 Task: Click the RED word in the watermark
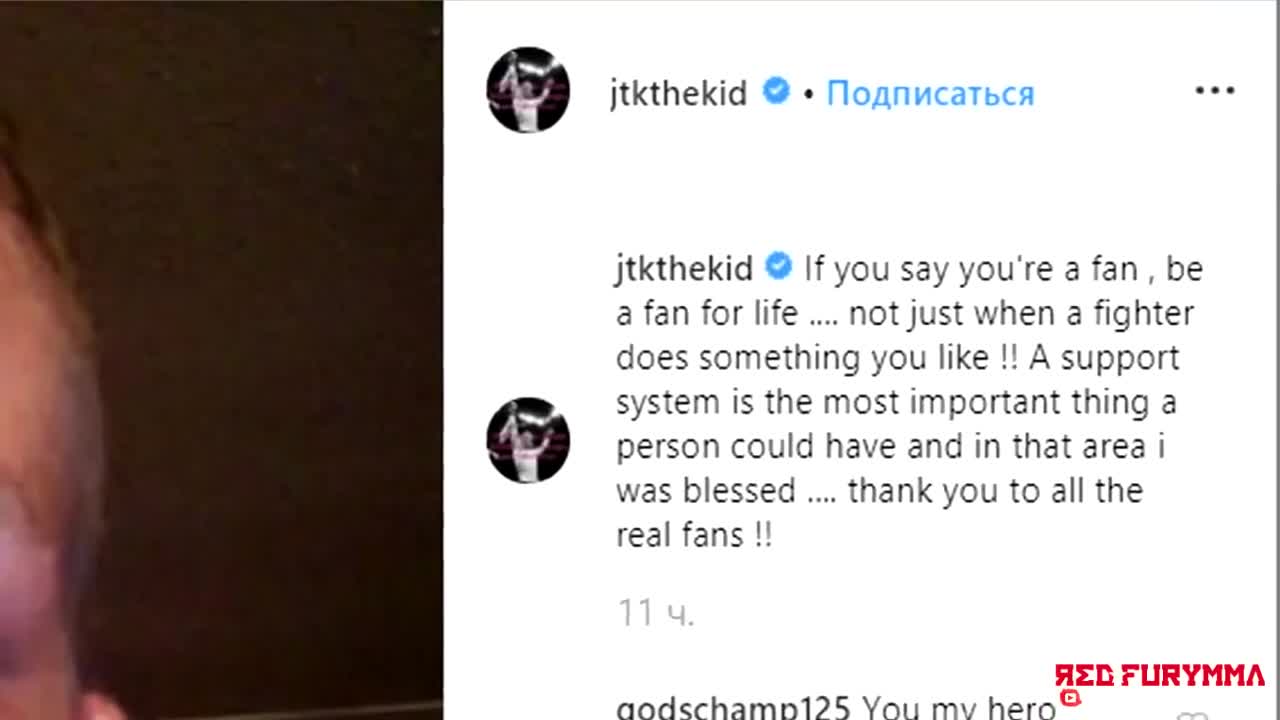[1084, 676]
